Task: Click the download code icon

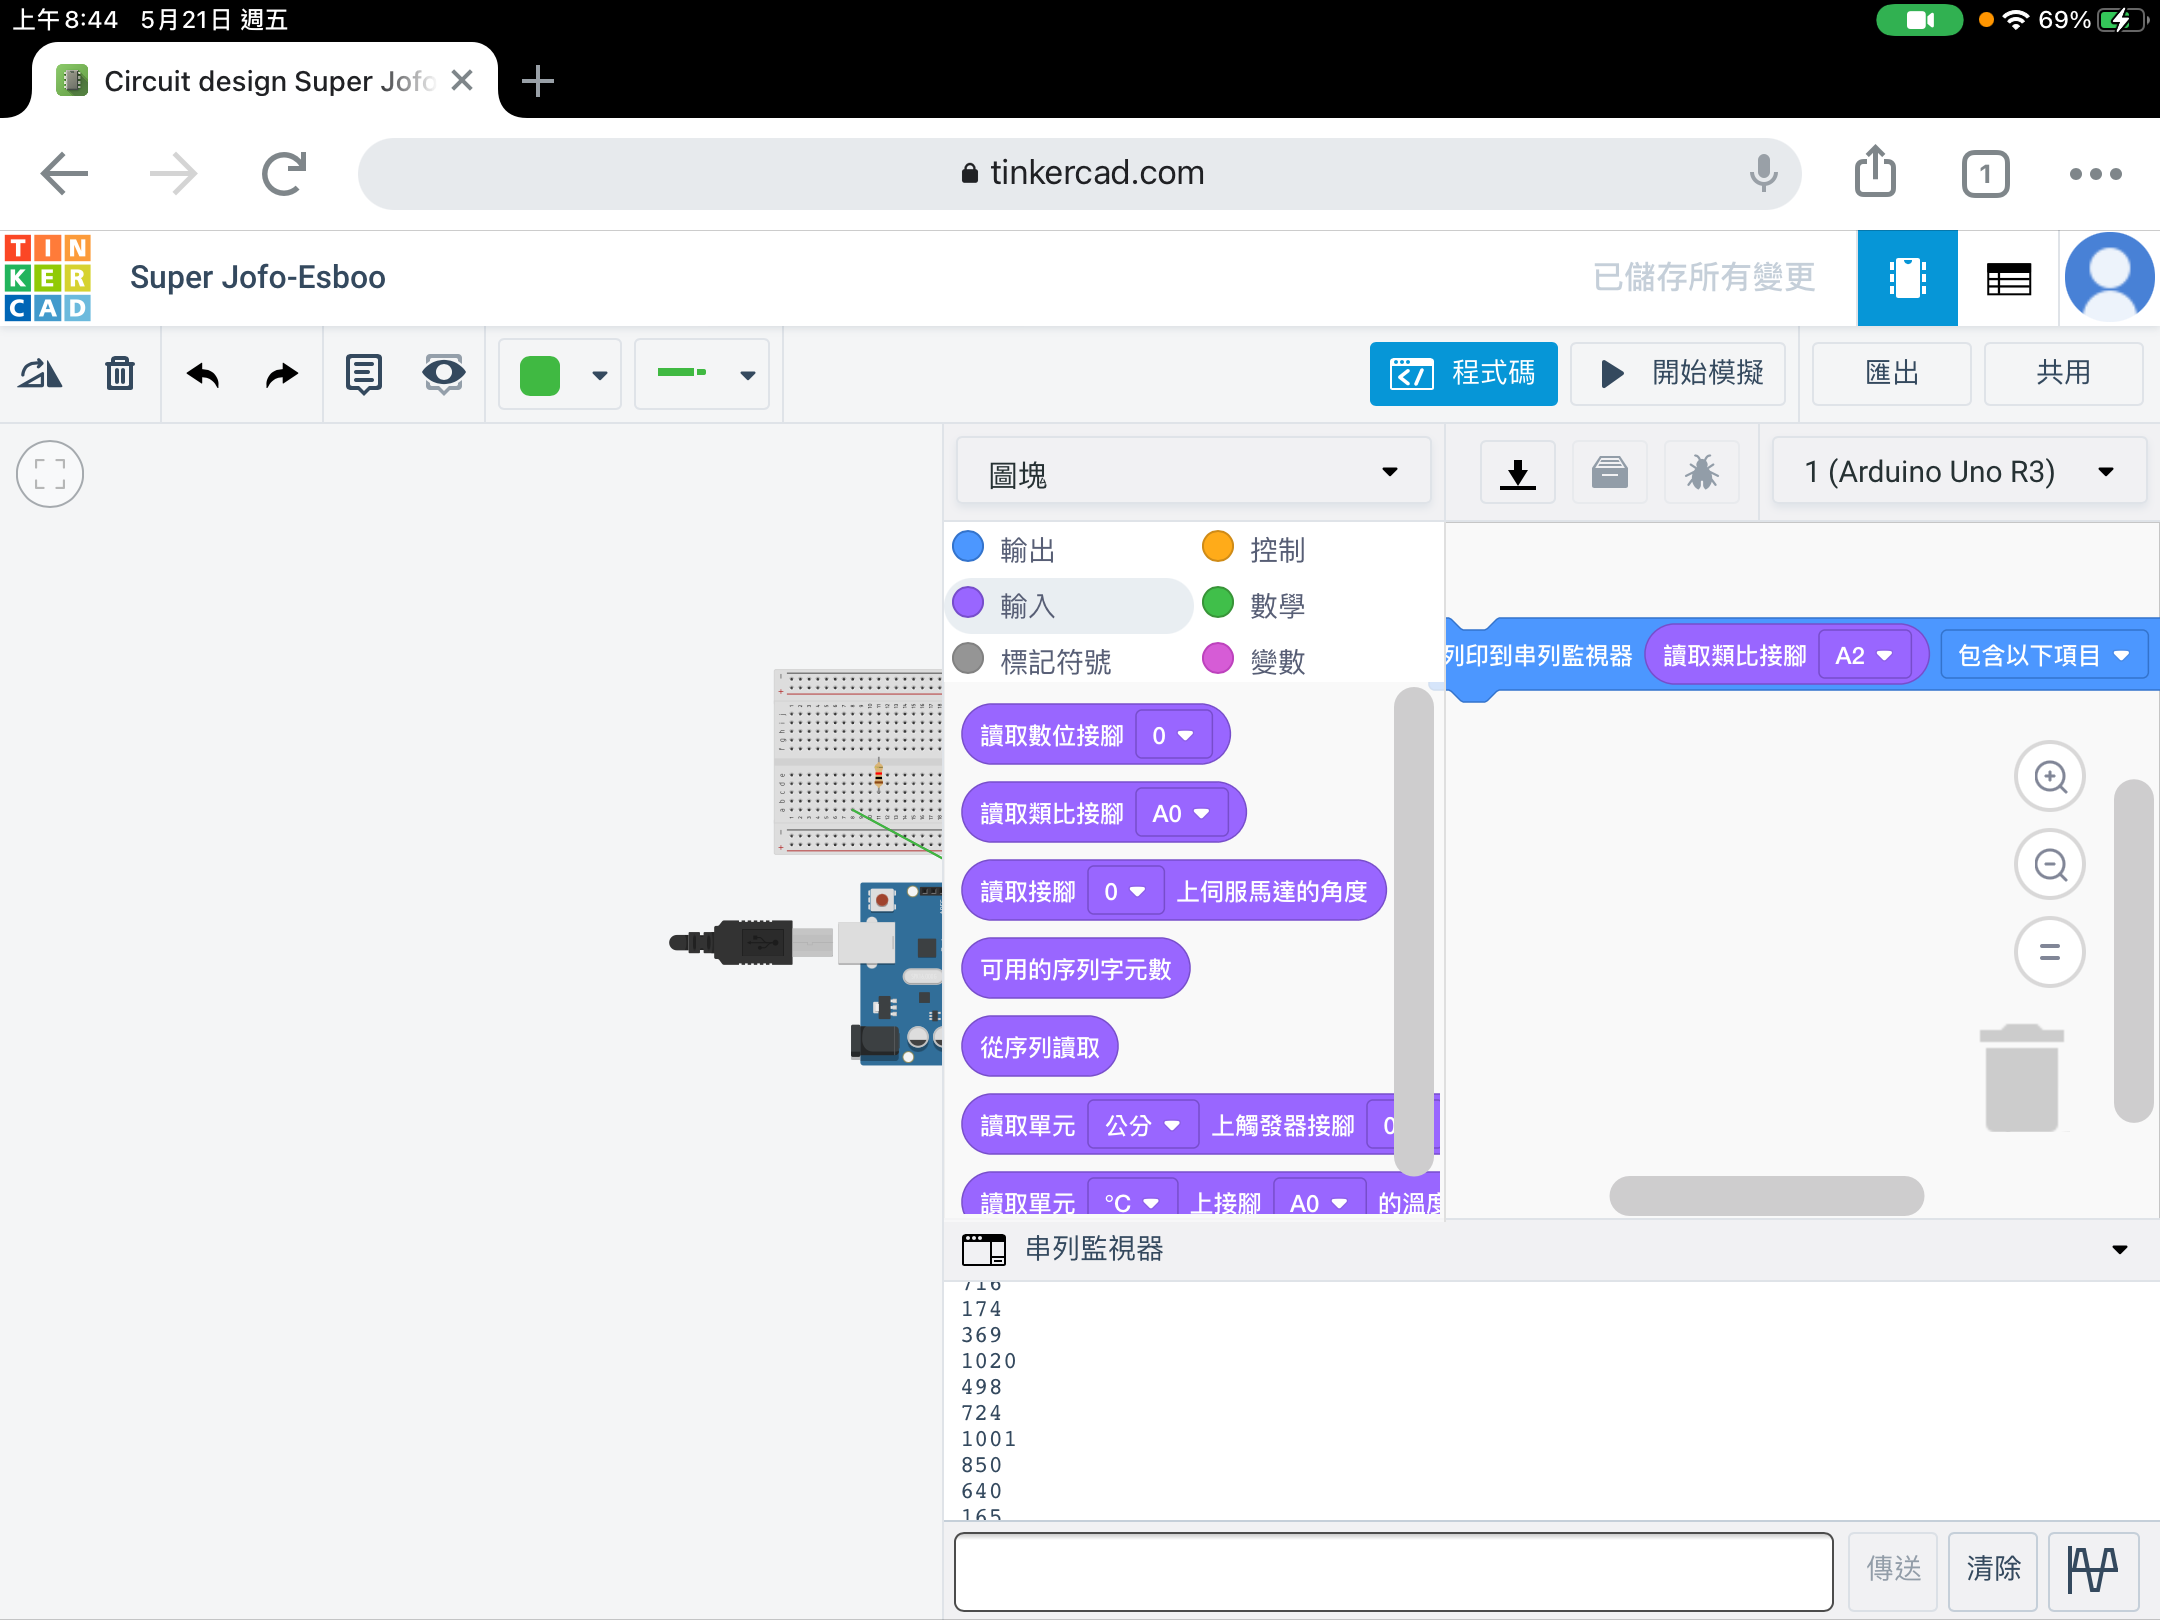Action: tap(1517, 472)
